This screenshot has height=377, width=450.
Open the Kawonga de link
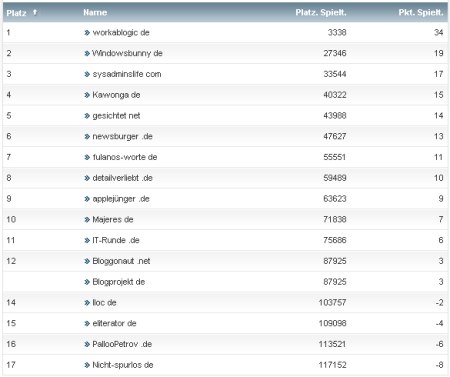[116, 95]
